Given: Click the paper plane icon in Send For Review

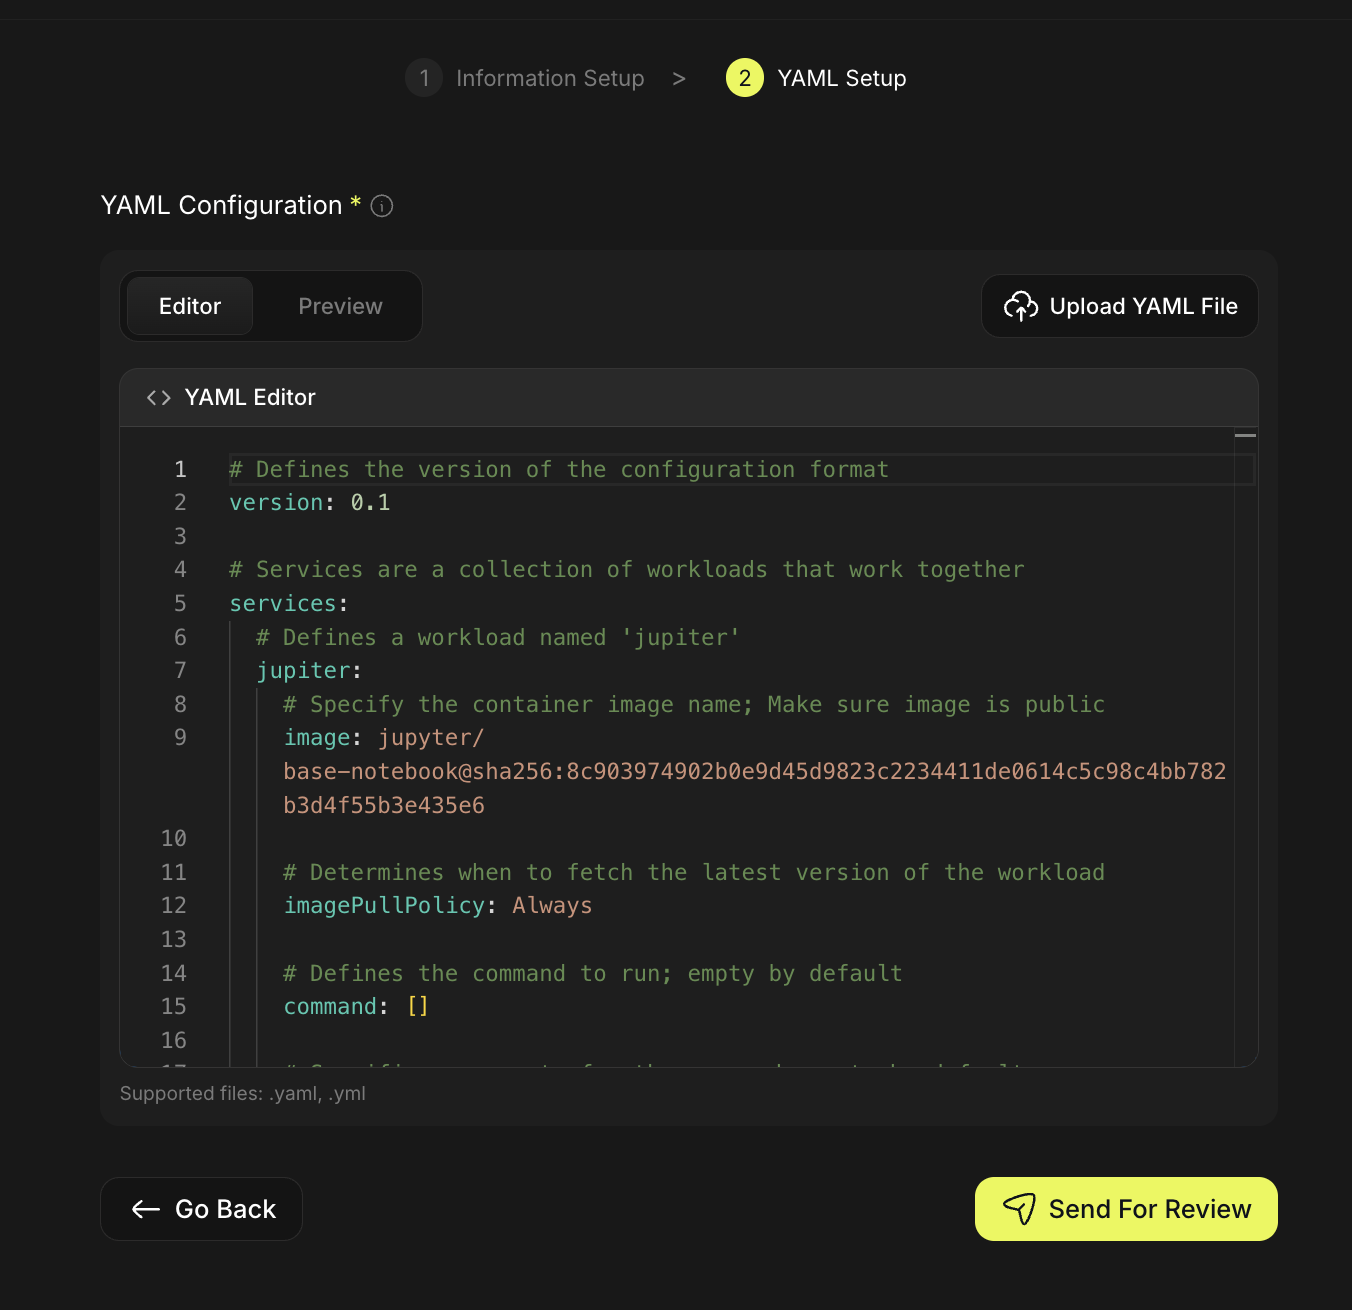Looking at the screenshot, I should coord(1021,1209).
